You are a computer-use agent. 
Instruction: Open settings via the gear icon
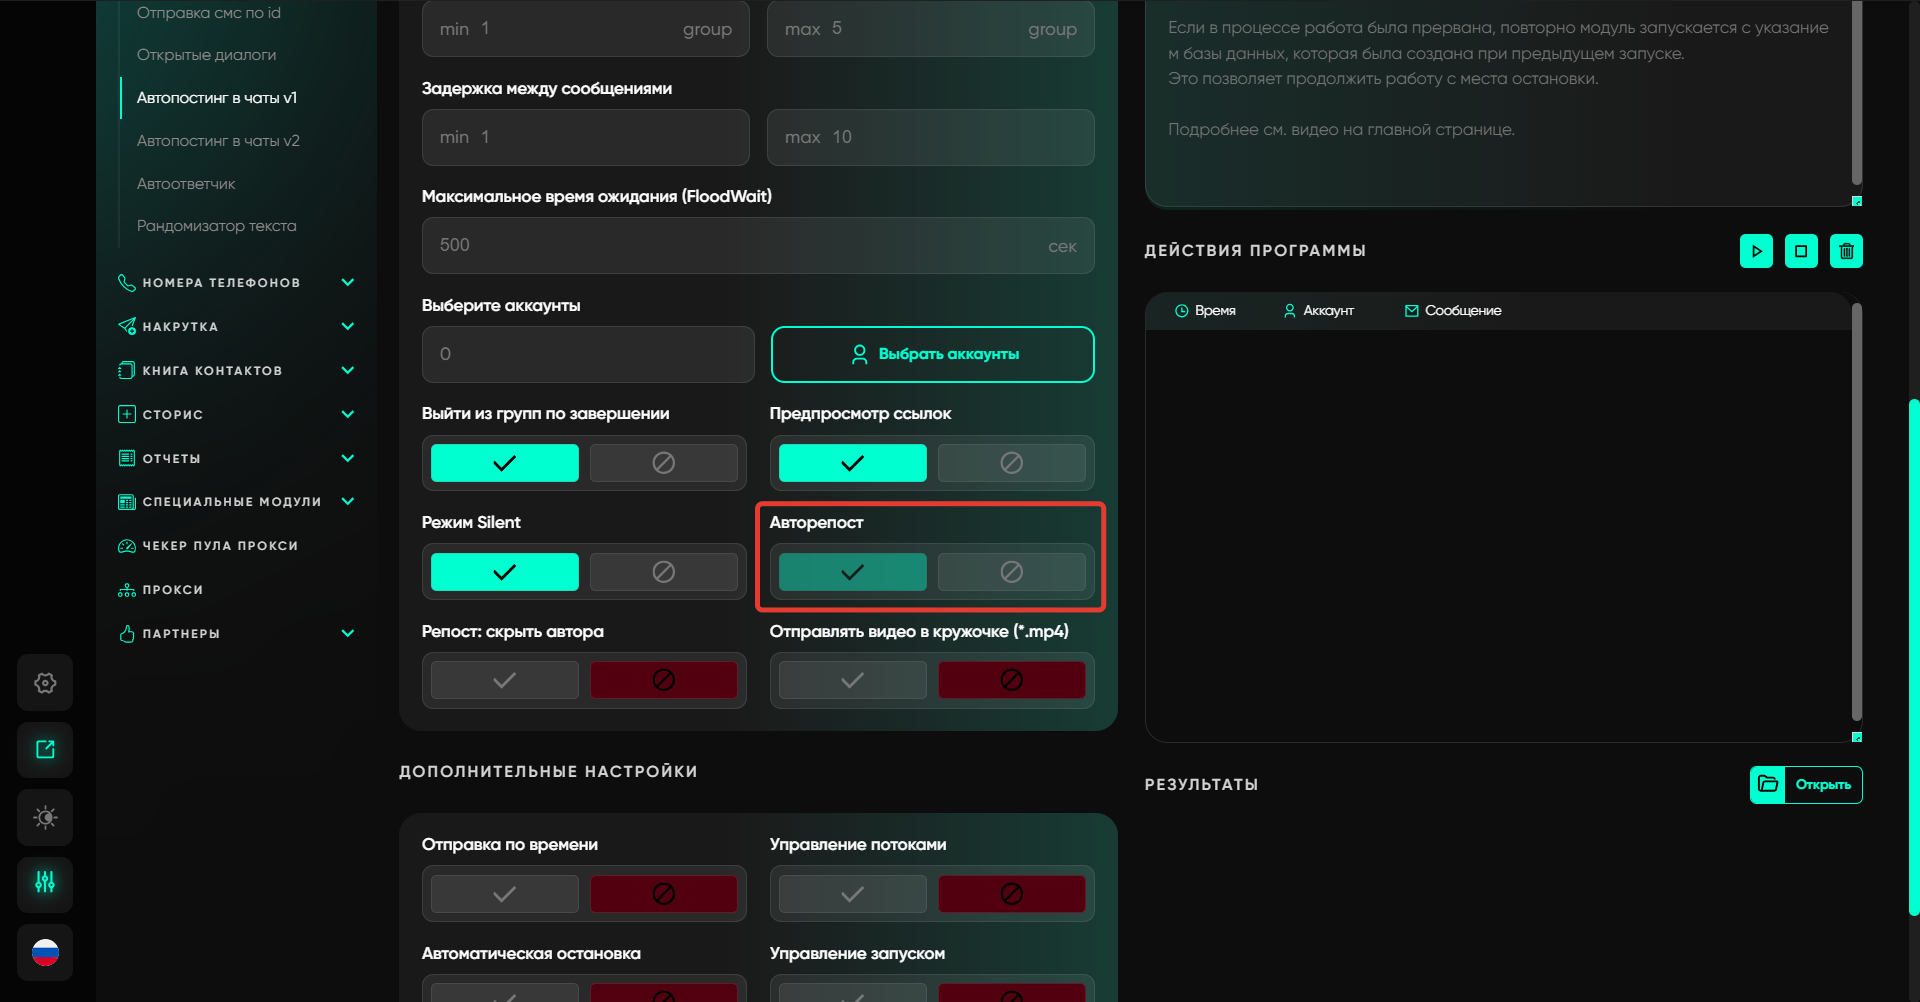(x=45, y=683)
